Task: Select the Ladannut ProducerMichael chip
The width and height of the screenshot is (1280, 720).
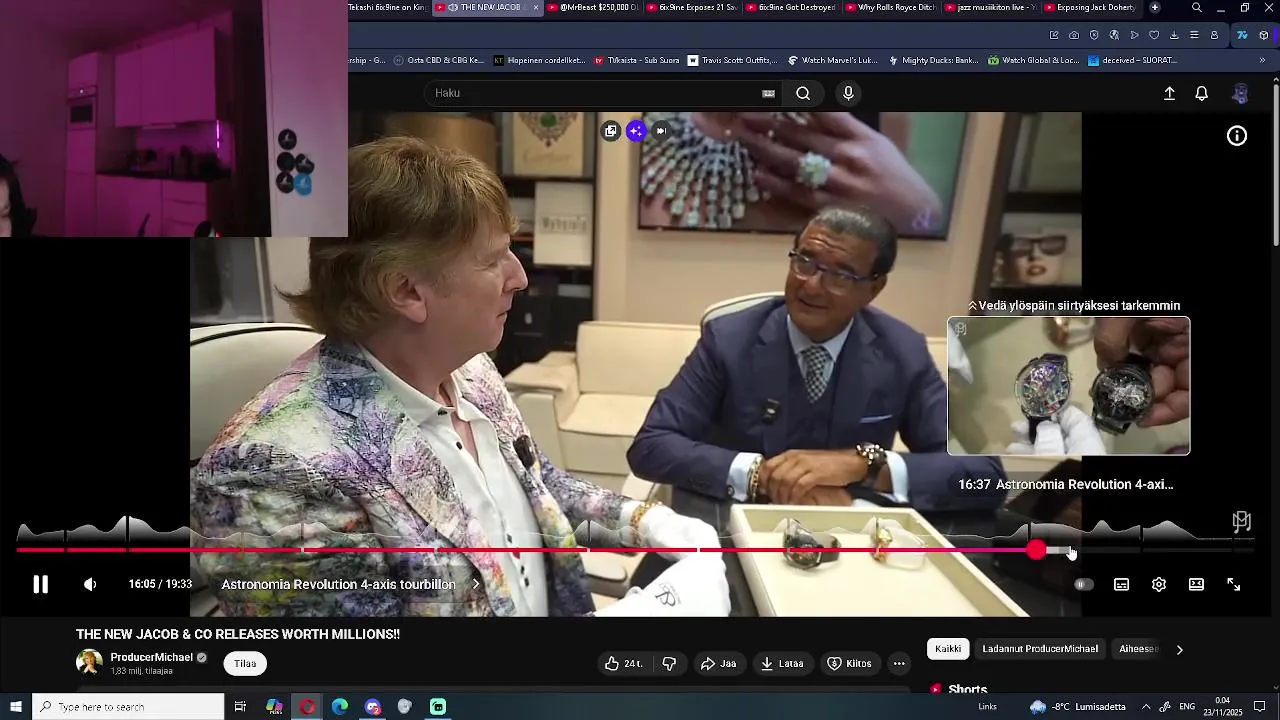Action: coord(1040,649)
